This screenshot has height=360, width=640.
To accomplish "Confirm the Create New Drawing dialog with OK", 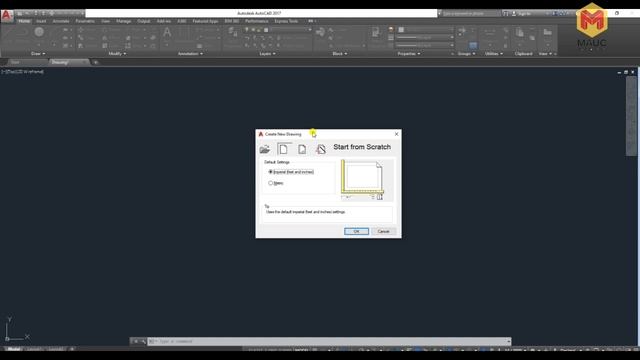I will point(356,231).
